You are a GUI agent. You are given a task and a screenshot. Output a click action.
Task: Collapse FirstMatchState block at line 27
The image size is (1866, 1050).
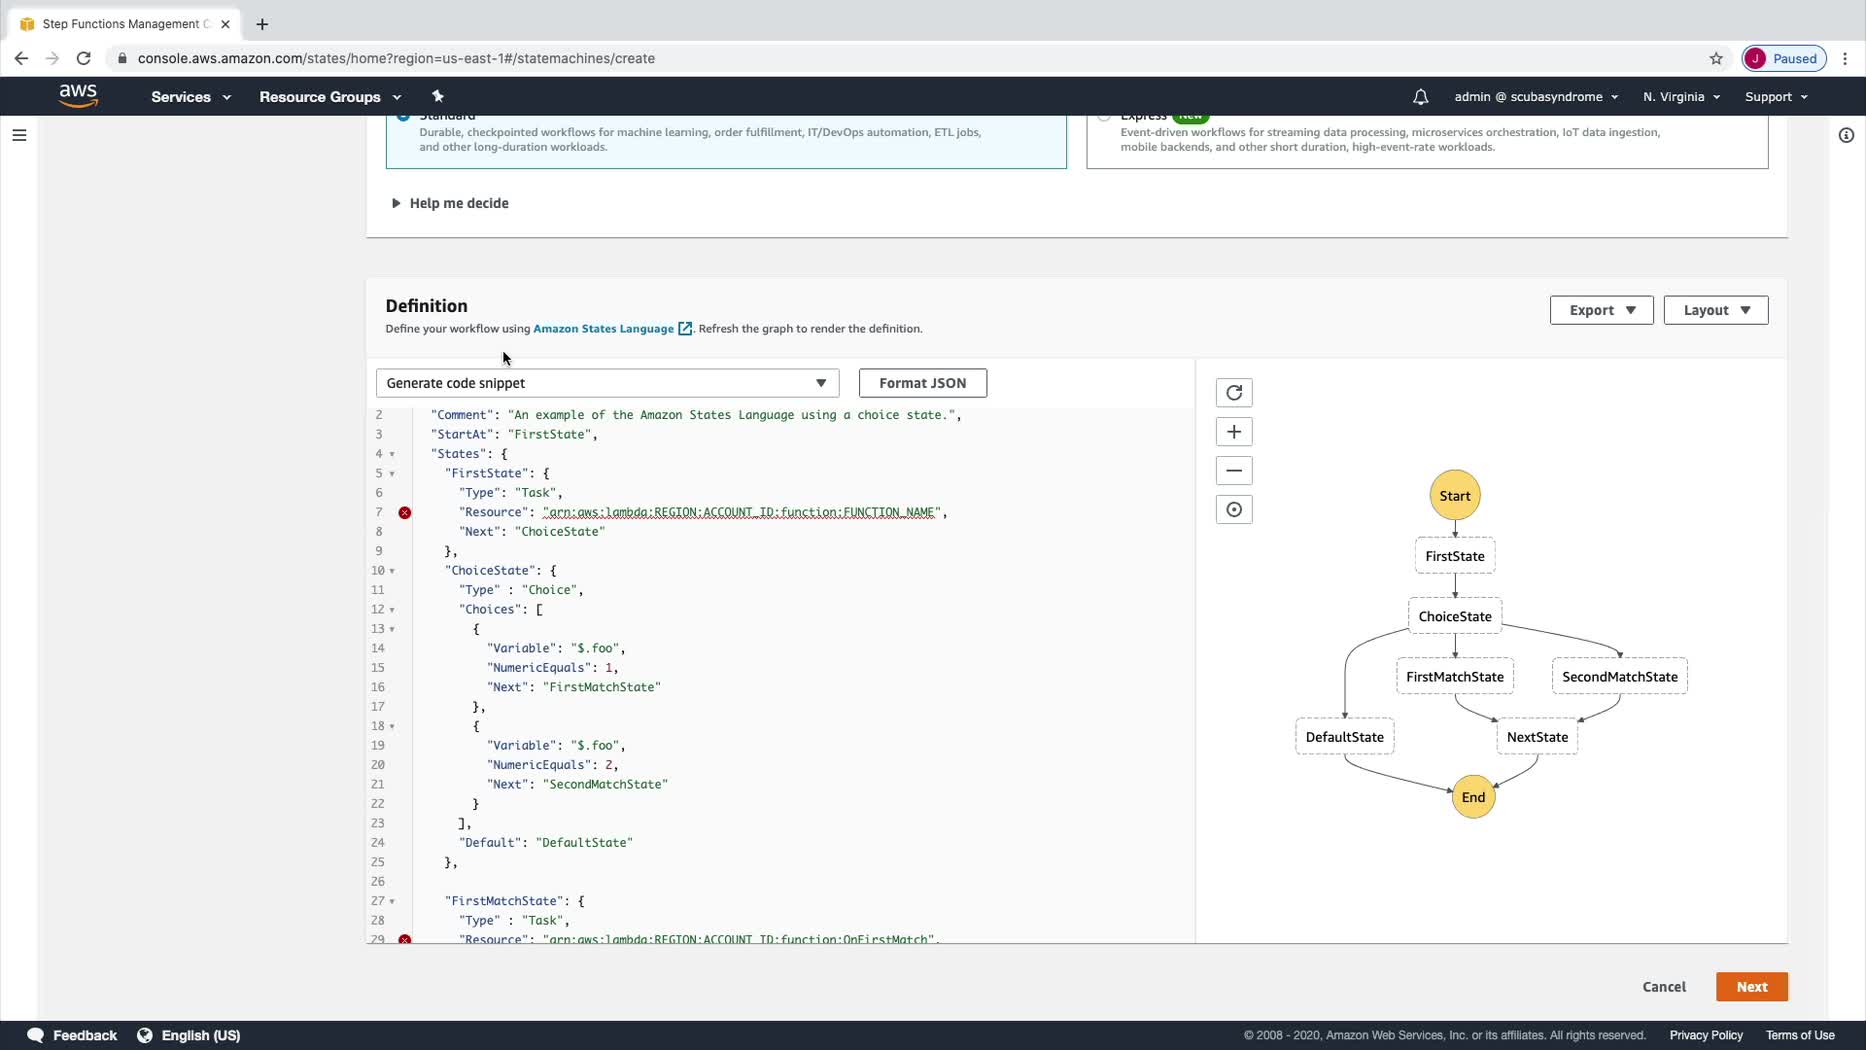click(392, 901)
